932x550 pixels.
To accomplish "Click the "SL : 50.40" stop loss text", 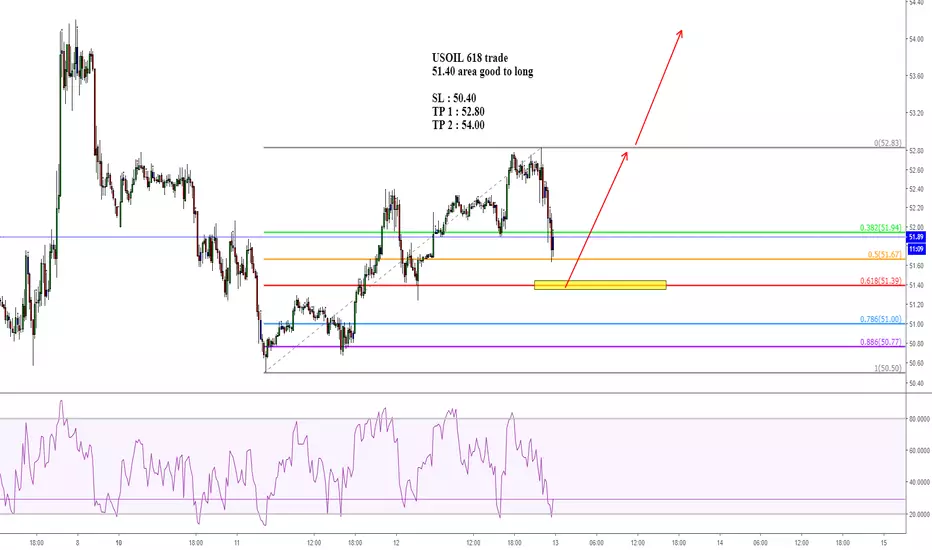I will (x=454, y=98).
